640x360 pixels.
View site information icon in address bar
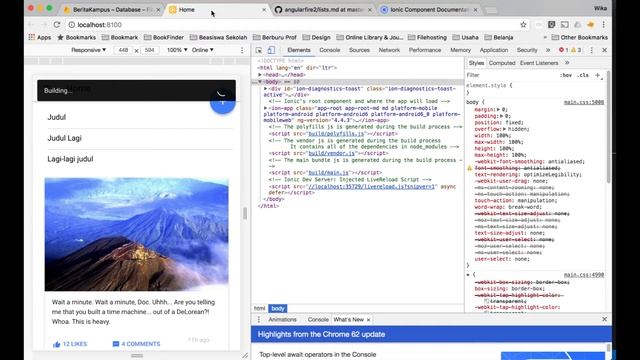point(71,25)
